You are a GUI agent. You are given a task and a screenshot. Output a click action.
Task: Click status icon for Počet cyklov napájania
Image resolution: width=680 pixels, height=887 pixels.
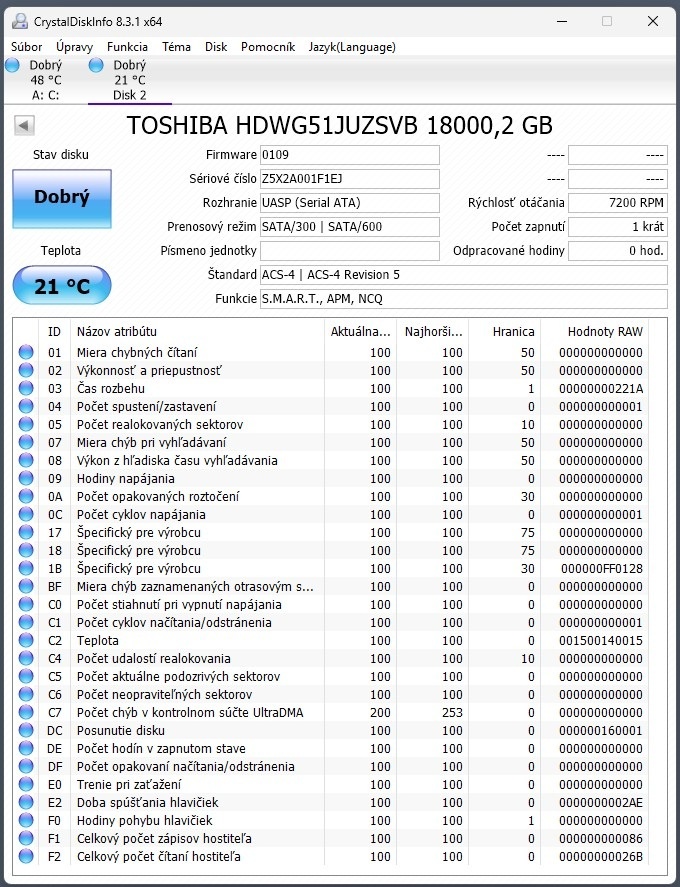point(26,515)
